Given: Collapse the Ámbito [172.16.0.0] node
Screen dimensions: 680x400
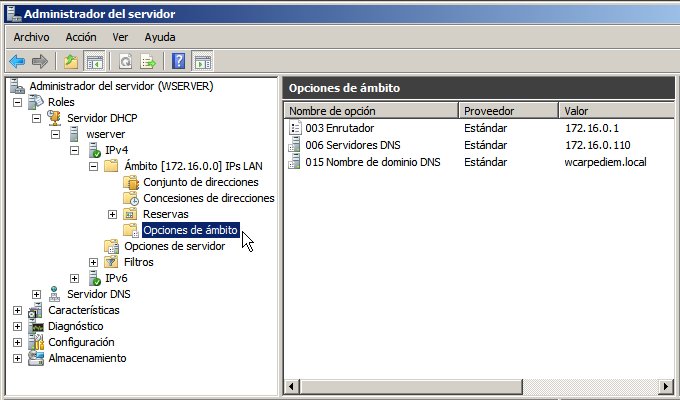Looking at the screenshot, I should pyautogui.click(x=93, y=167).
